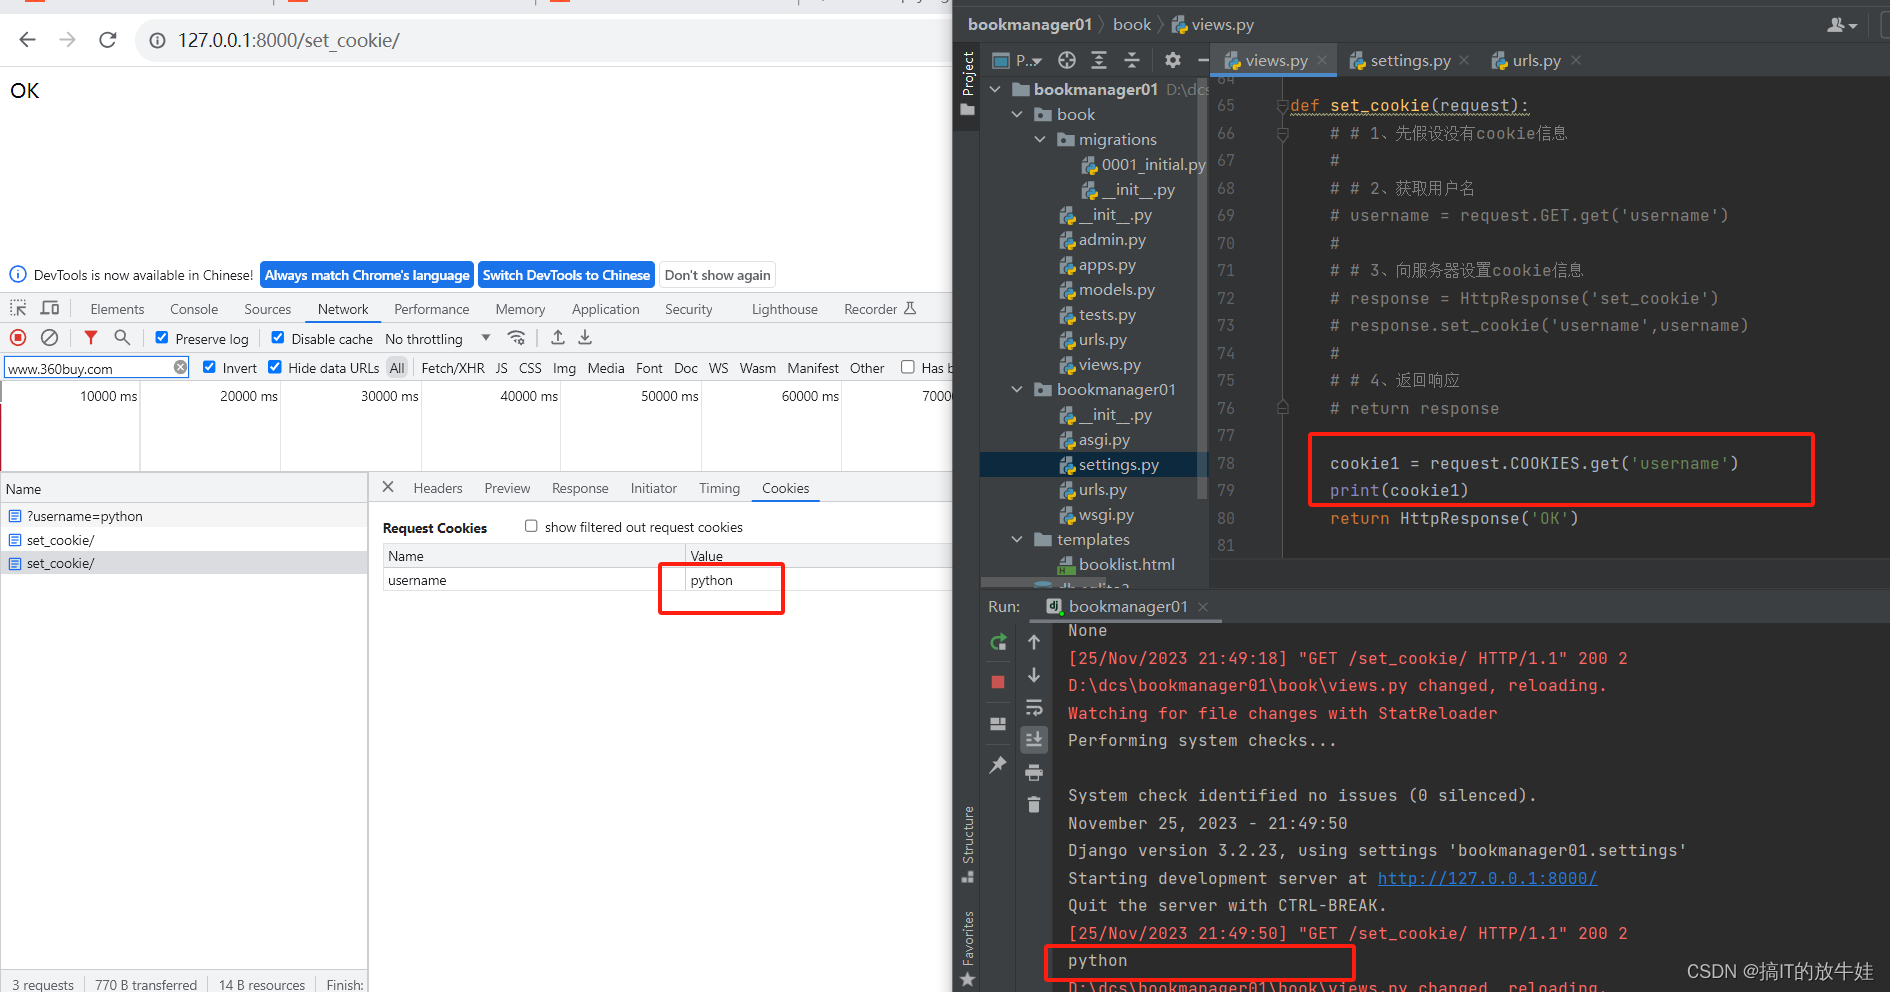Viewport: 1890px width, 992px height.
Task: Open network conditions wifi icon
Action: pos(516,338)
